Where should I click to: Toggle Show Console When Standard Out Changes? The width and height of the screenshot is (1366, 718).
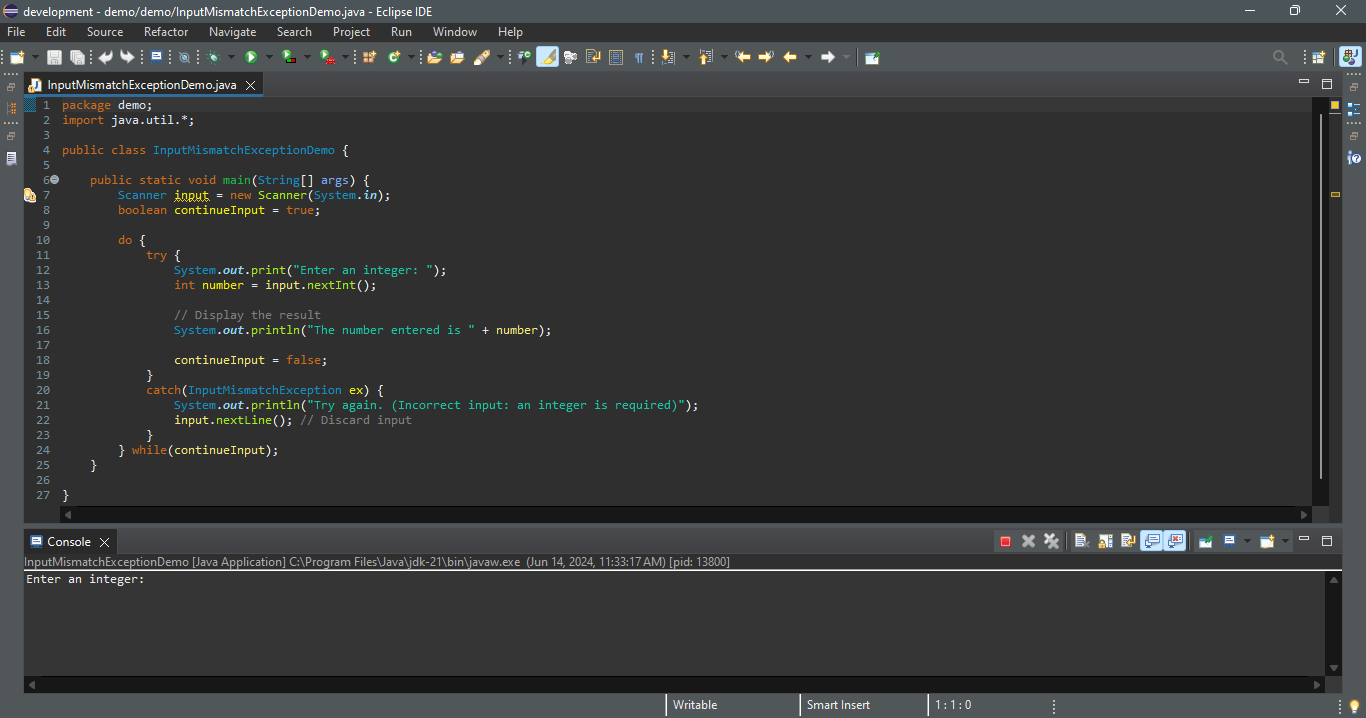[1152, 541]
